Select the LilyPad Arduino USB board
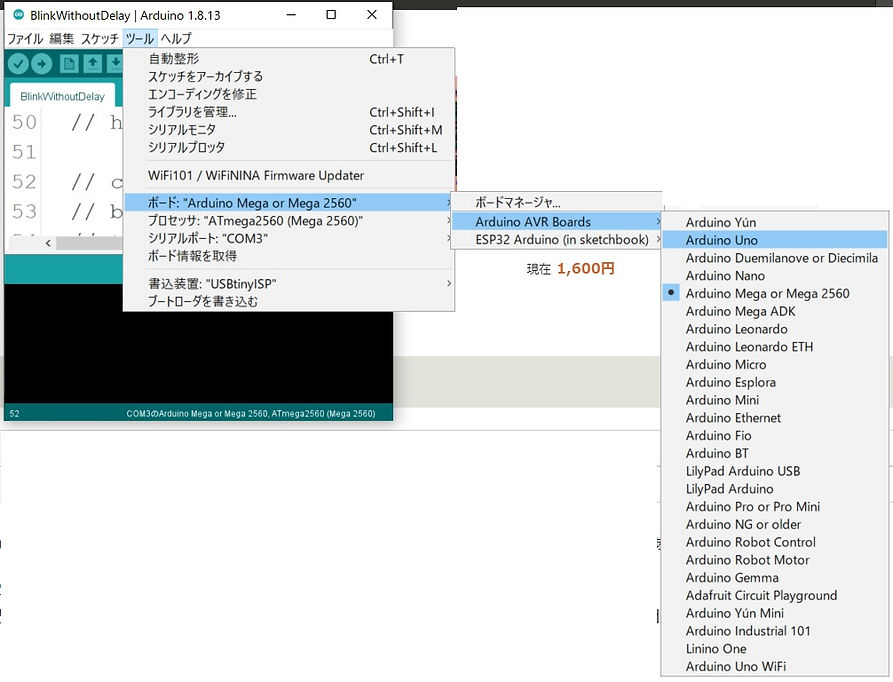The height and width of the screenshot is (682, 893). click(x=775, y=471)
